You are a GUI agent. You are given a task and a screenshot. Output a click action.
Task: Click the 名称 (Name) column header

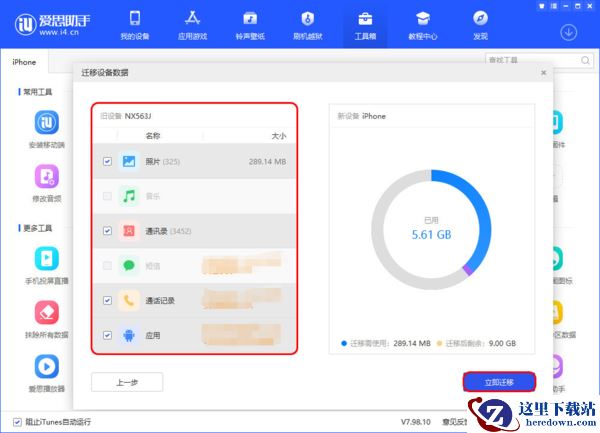tap(153, 136)
